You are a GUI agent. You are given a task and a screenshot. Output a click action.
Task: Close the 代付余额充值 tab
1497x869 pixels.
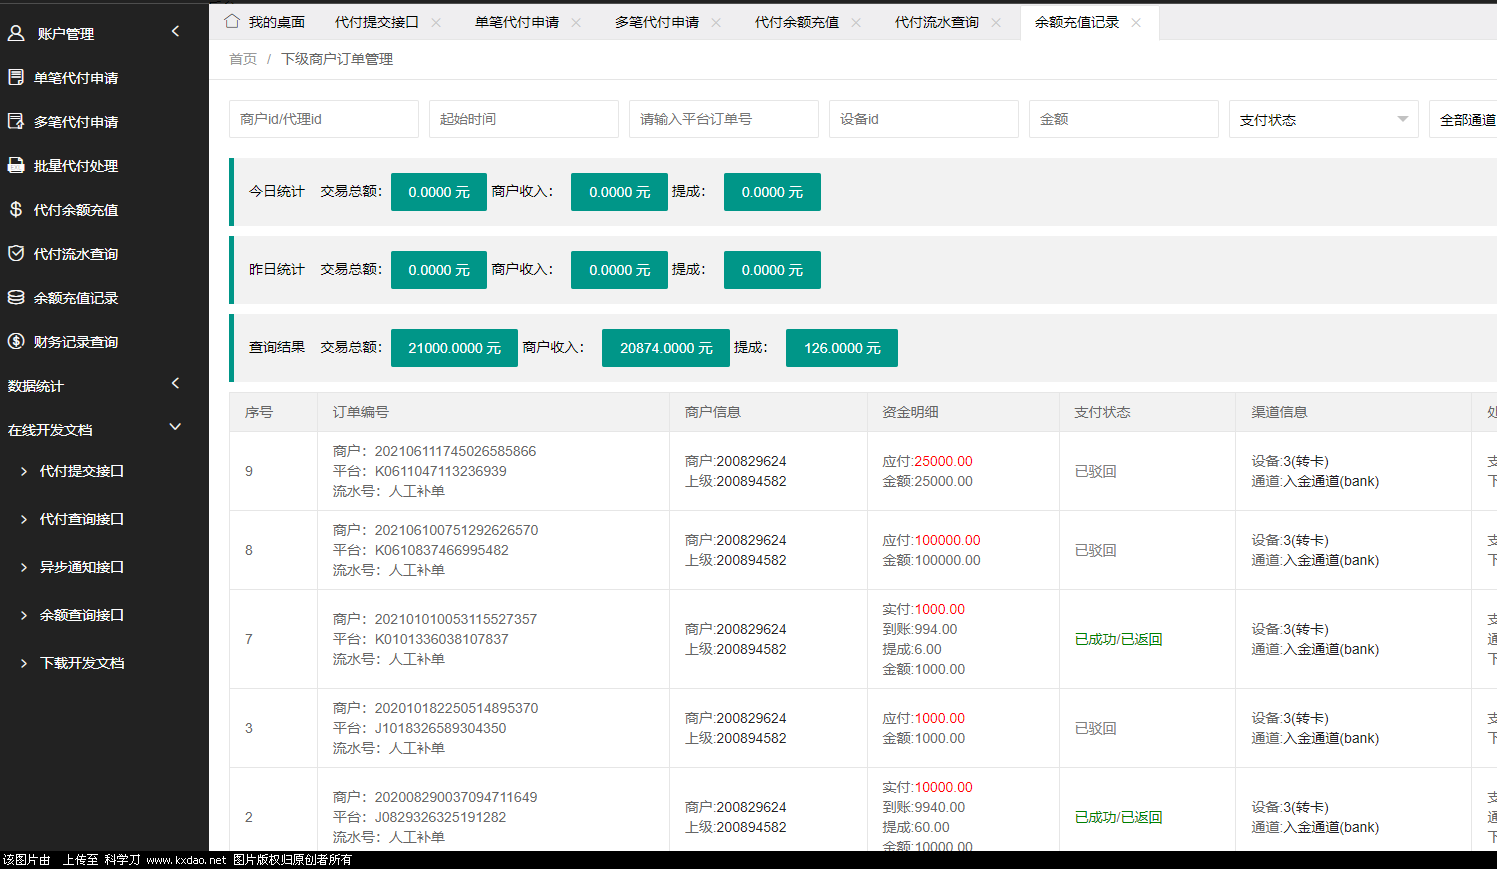[x=856, y=22]
